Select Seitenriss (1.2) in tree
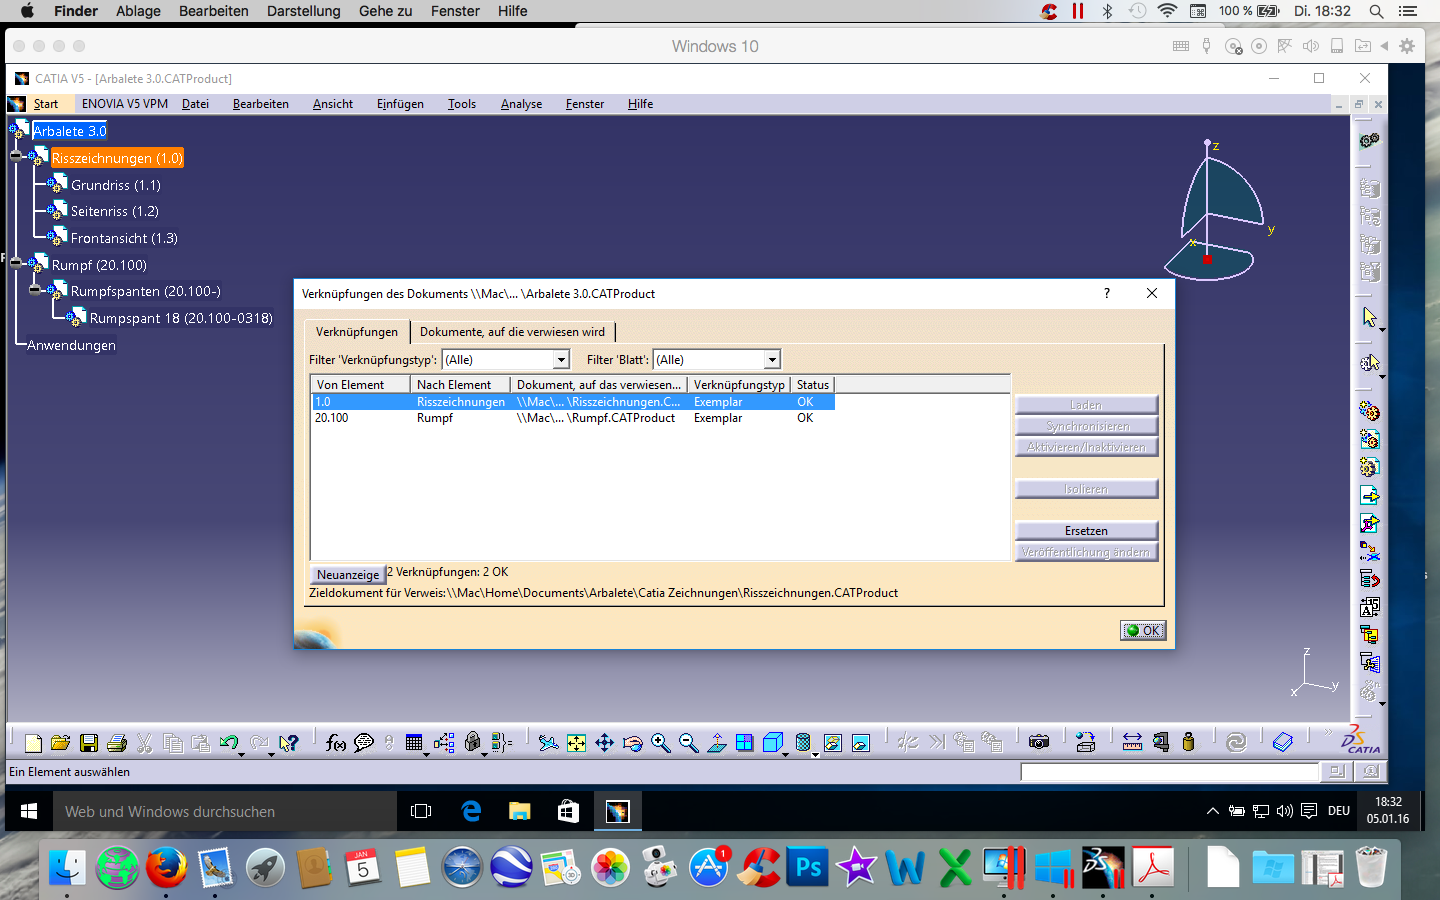1440x900 pixels. pyautogui.click(x=114, y=211)
